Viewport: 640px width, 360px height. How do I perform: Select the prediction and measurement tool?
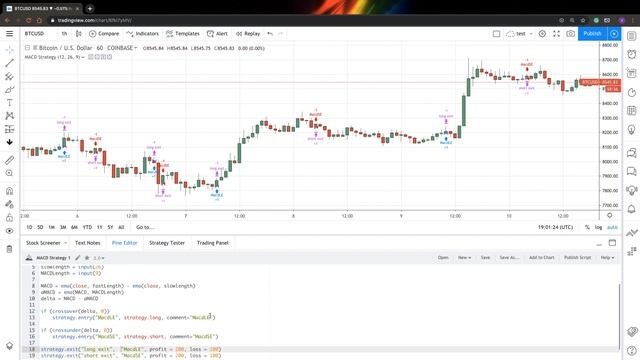pos(9,129)
